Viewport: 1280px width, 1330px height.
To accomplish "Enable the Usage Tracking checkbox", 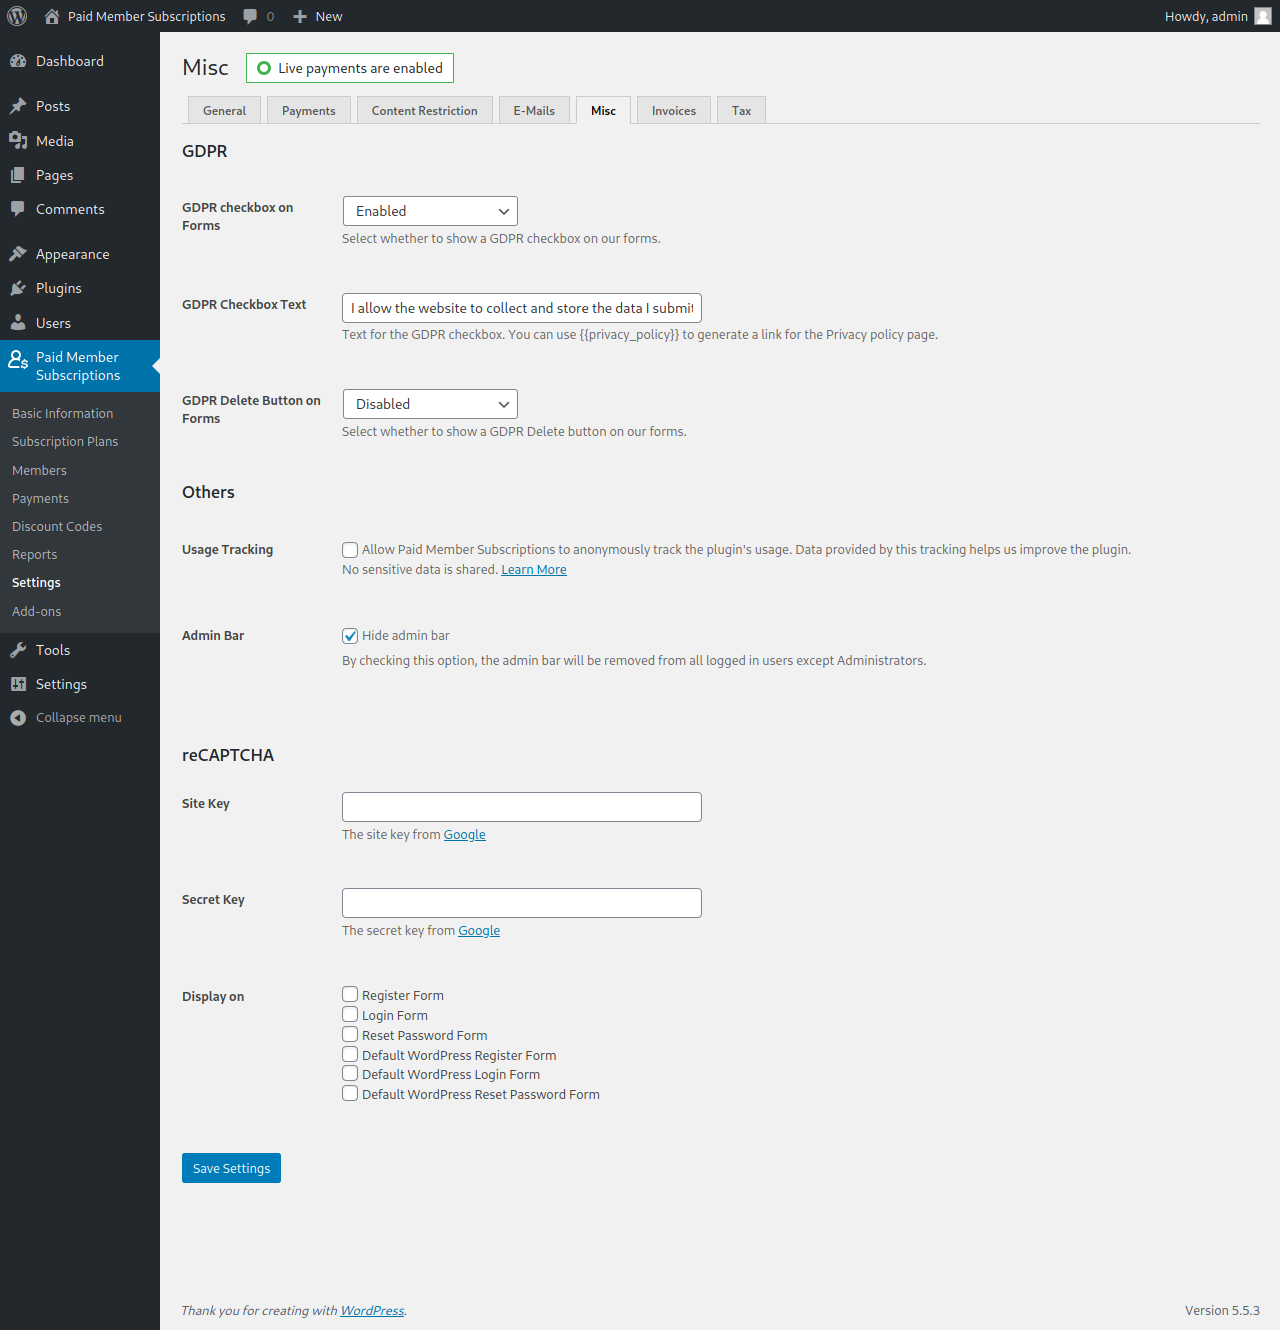I will (x=350, y=550).
